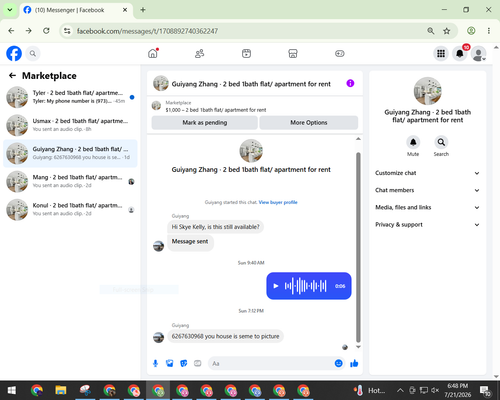Mute this chat using the bell icon
This screenshot has width=500, height=400.
tap(413, 142)
